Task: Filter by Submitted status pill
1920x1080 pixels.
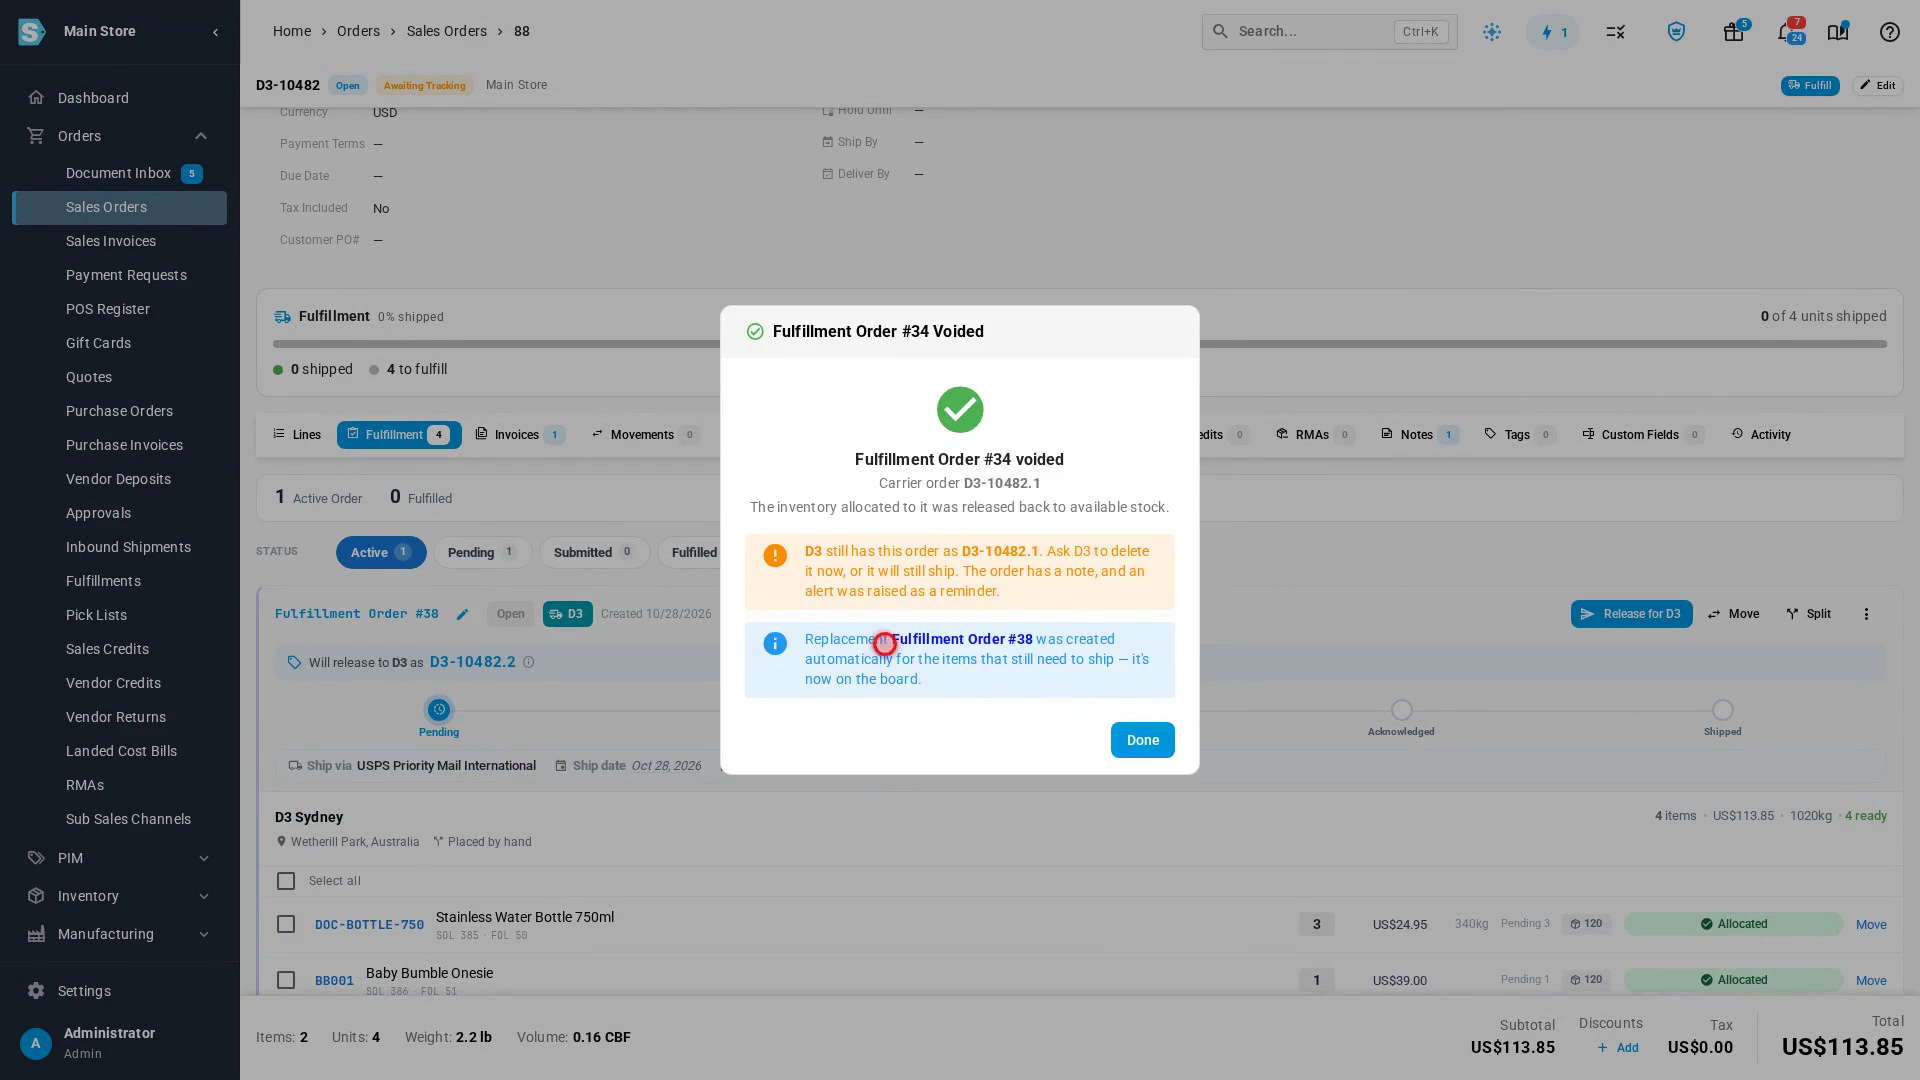Action: [x=594, y=553]
